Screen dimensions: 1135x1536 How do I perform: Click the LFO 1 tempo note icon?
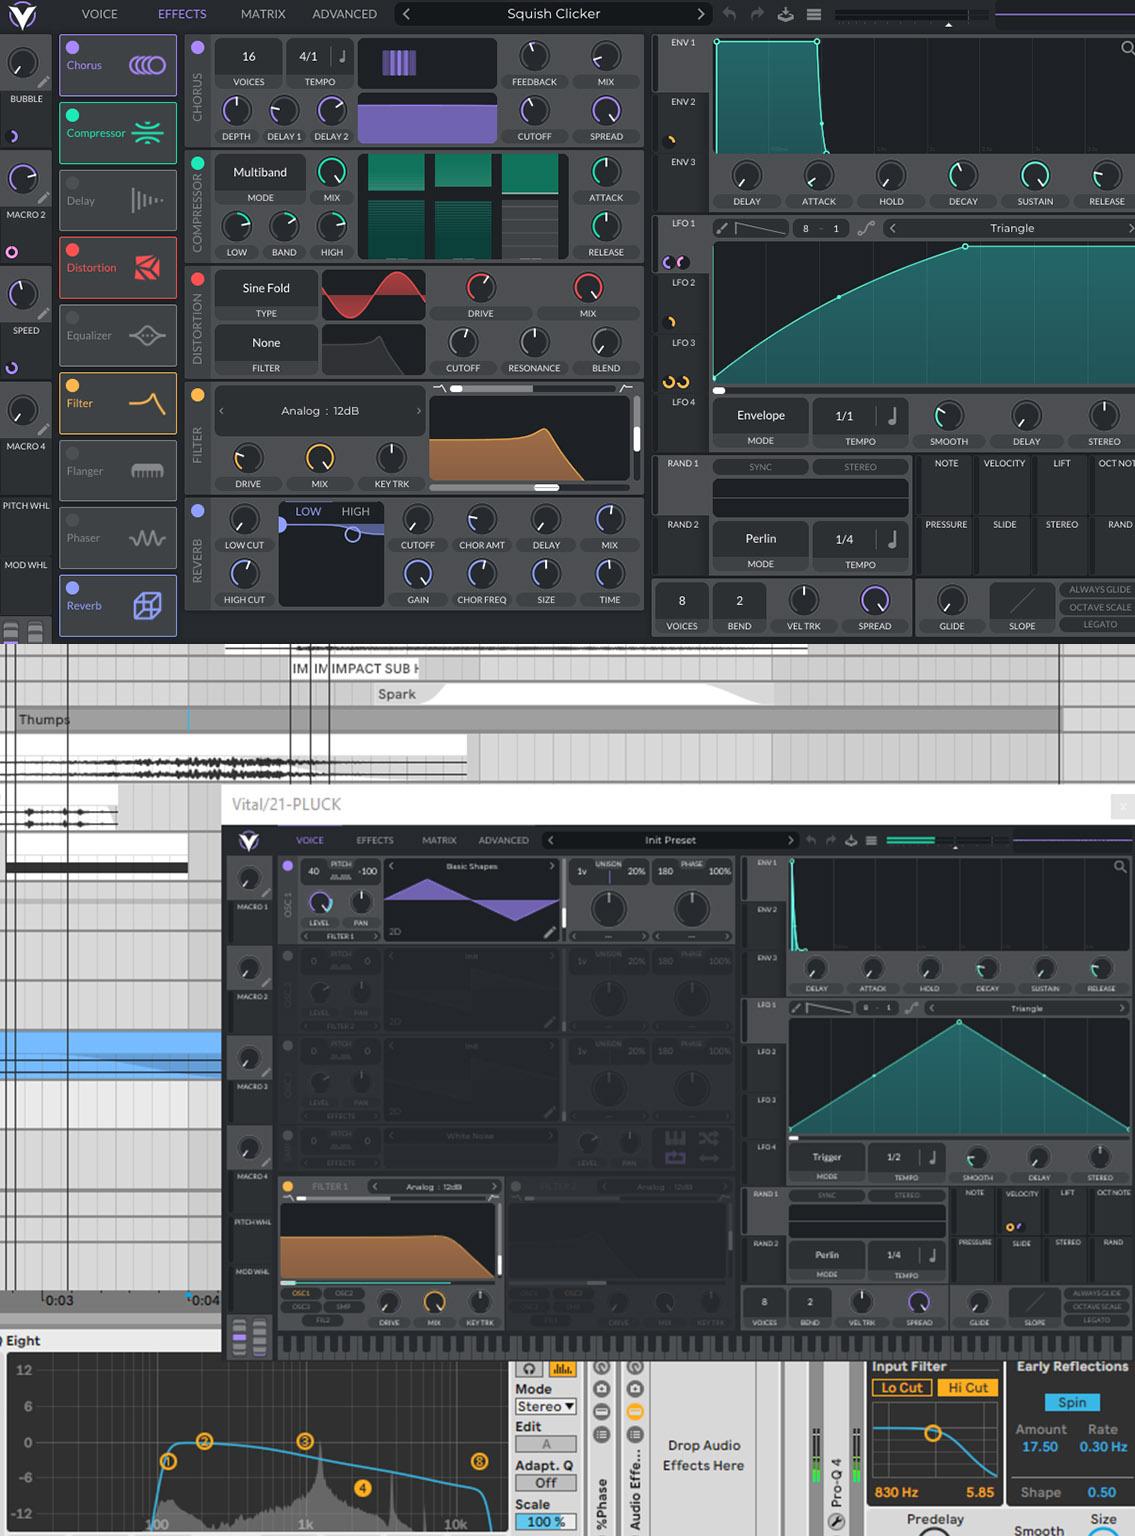point(892,415)
